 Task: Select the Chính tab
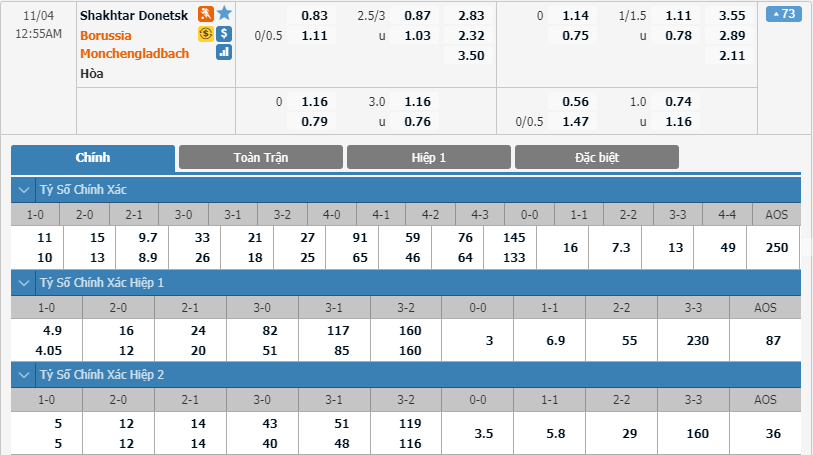click(93, 158)
